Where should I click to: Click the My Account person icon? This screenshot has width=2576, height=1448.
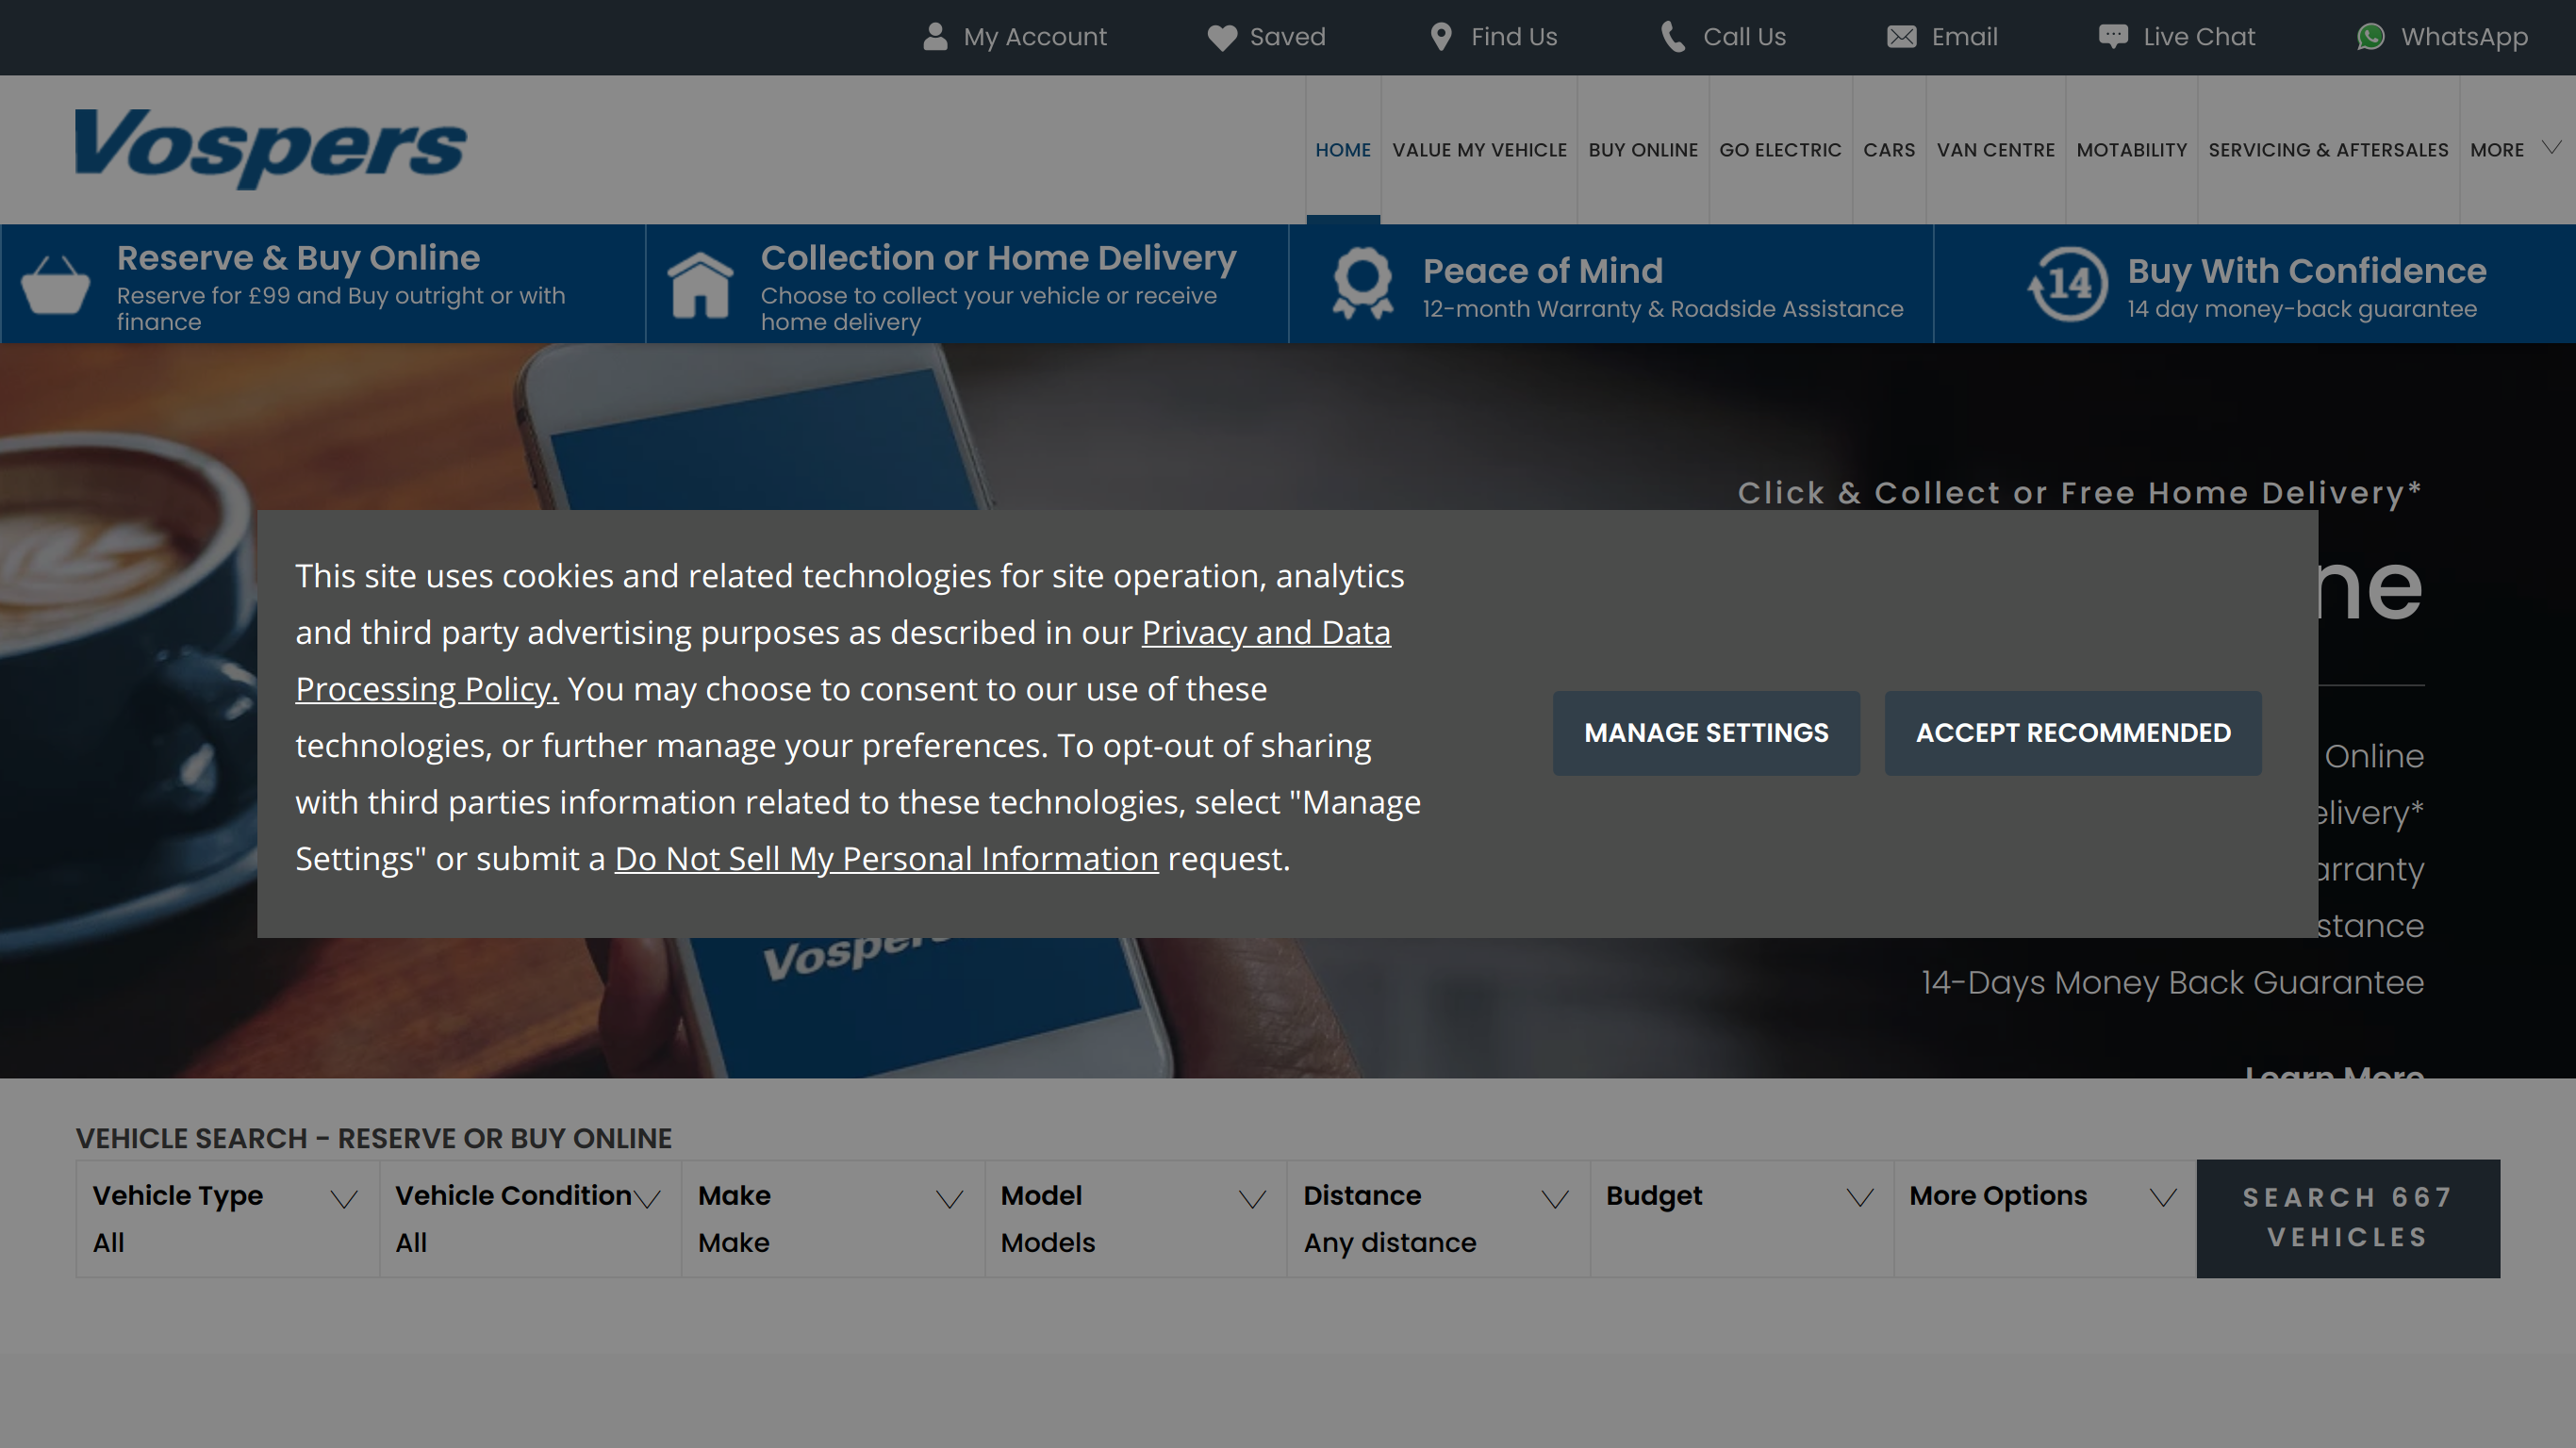(935, 37)
